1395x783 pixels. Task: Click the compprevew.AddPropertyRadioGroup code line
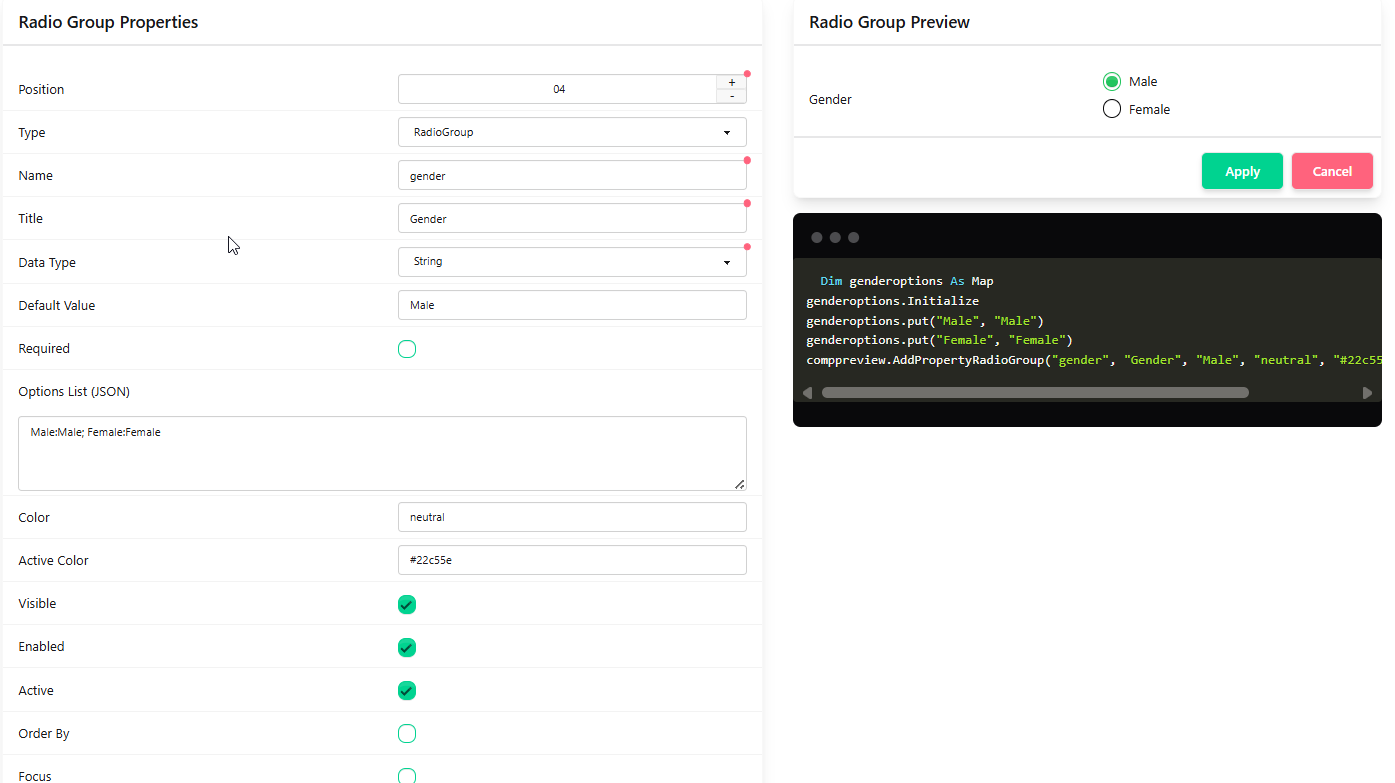pos(1094,360)
